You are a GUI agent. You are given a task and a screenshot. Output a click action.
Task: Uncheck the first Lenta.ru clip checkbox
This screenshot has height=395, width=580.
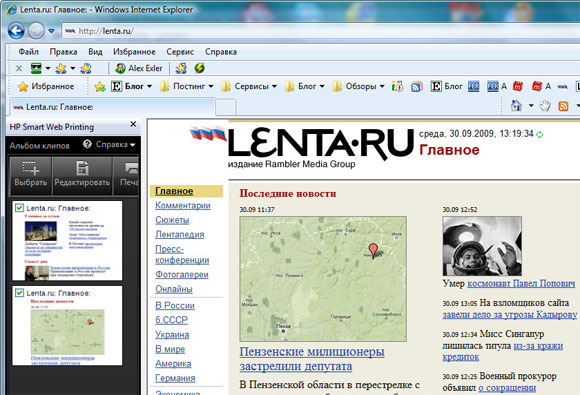19,208
